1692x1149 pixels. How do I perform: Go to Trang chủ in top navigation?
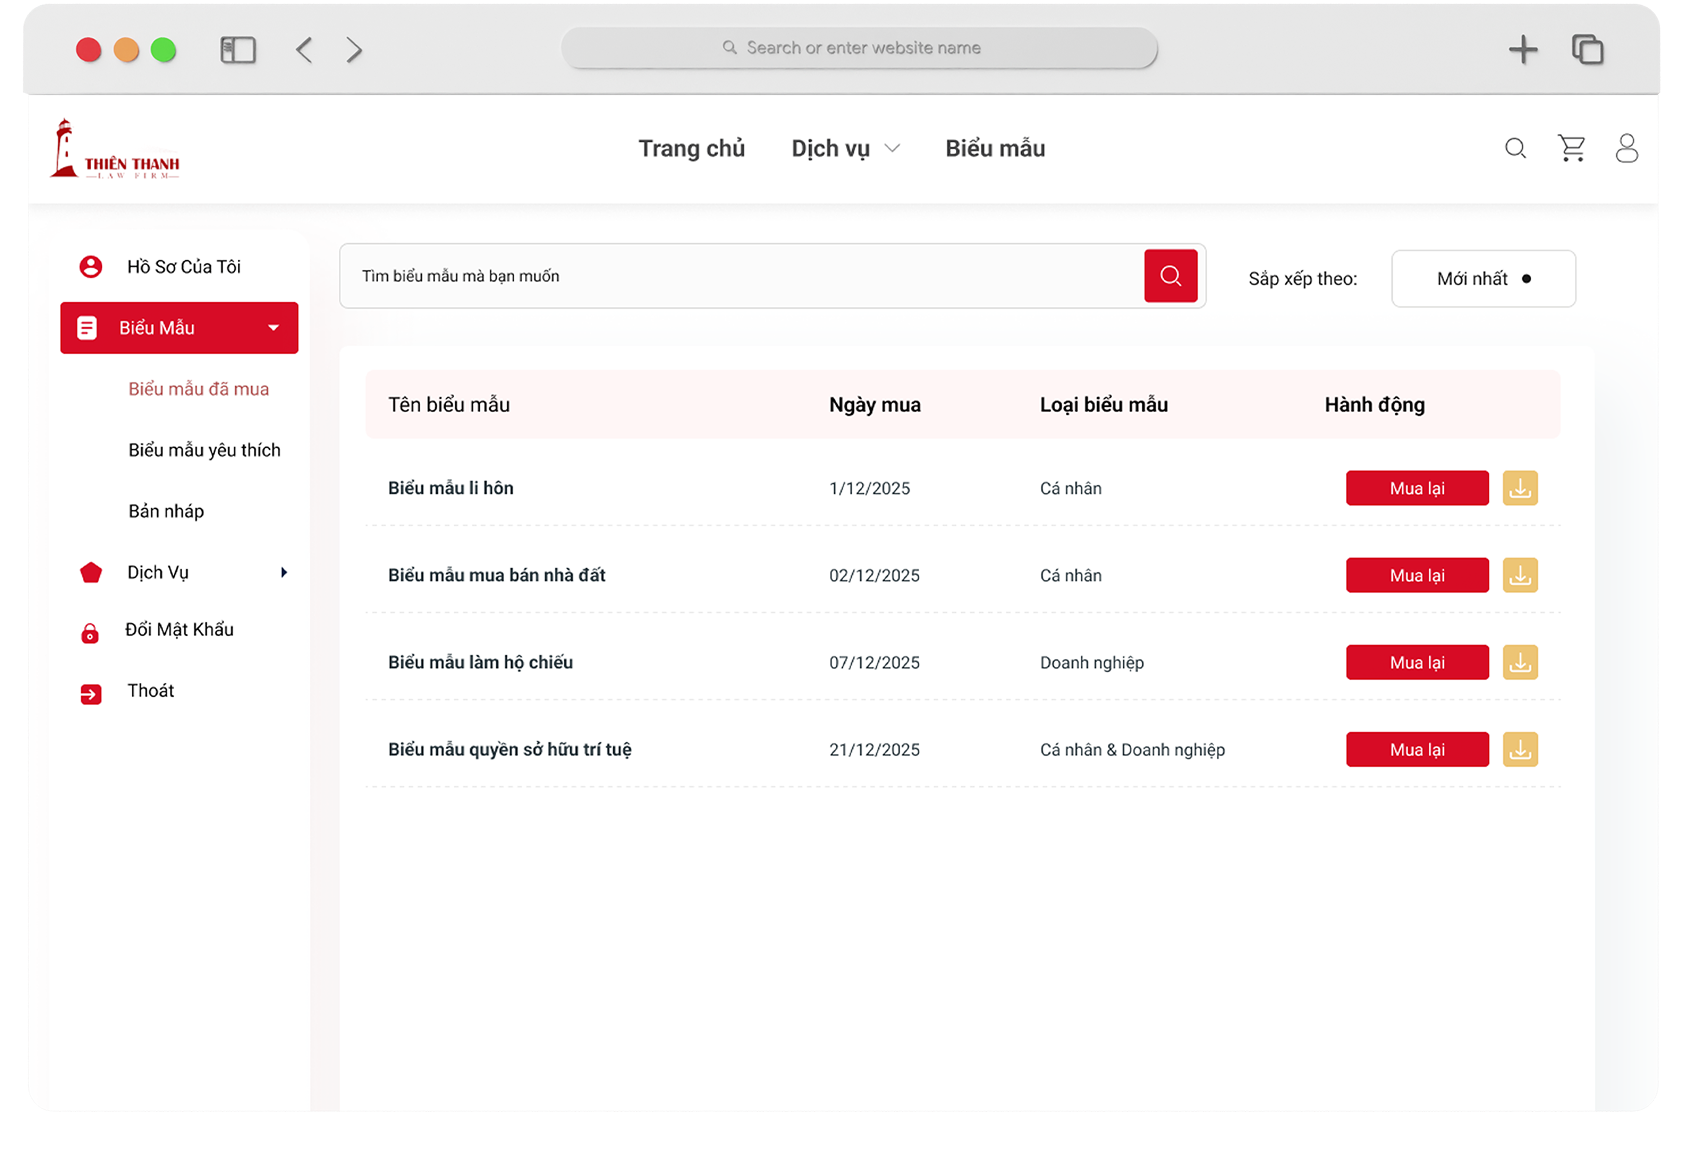coord(691,149)
